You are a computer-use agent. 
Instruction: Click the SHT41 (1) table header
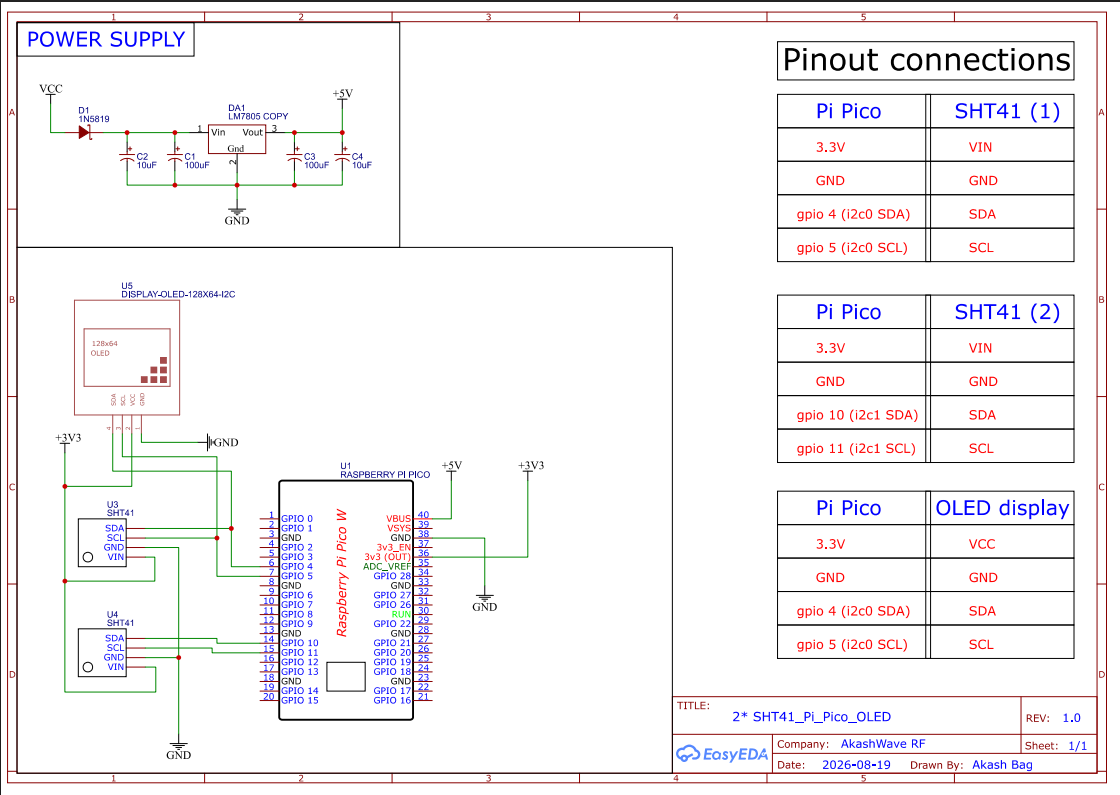pyautogui.click(x=1007, y=111)
